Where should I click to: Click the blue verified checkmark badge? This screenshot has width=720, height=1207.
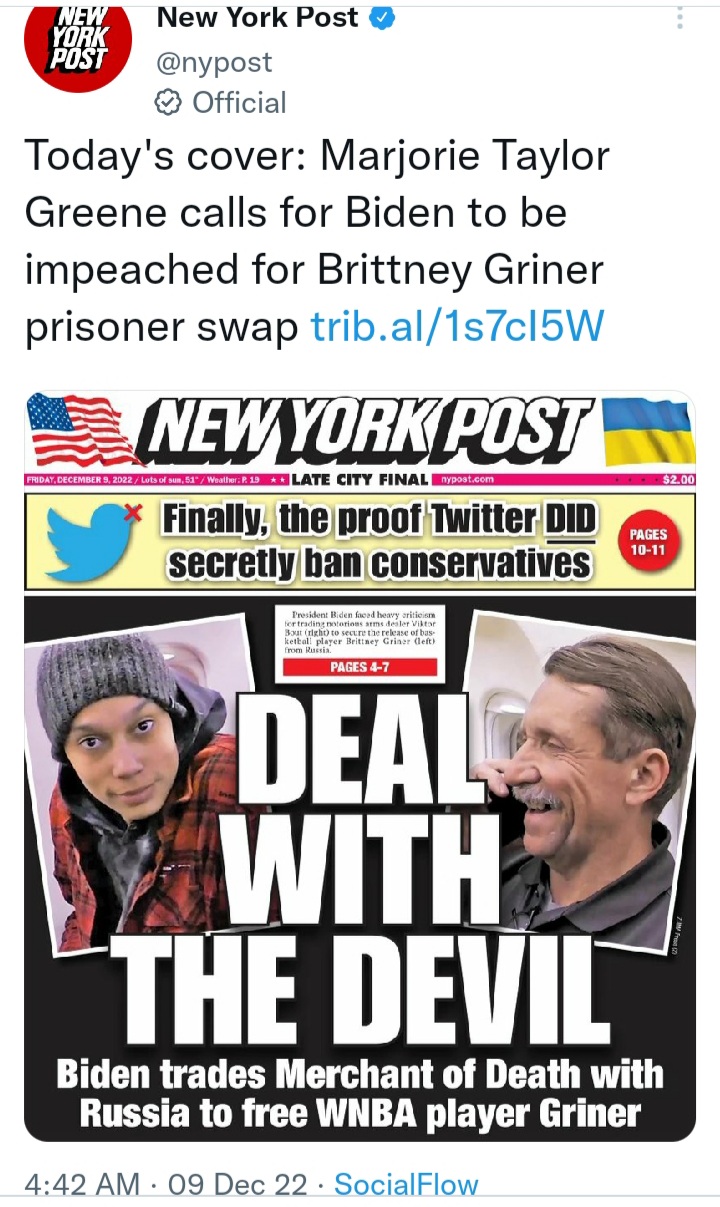coord(383,17)
